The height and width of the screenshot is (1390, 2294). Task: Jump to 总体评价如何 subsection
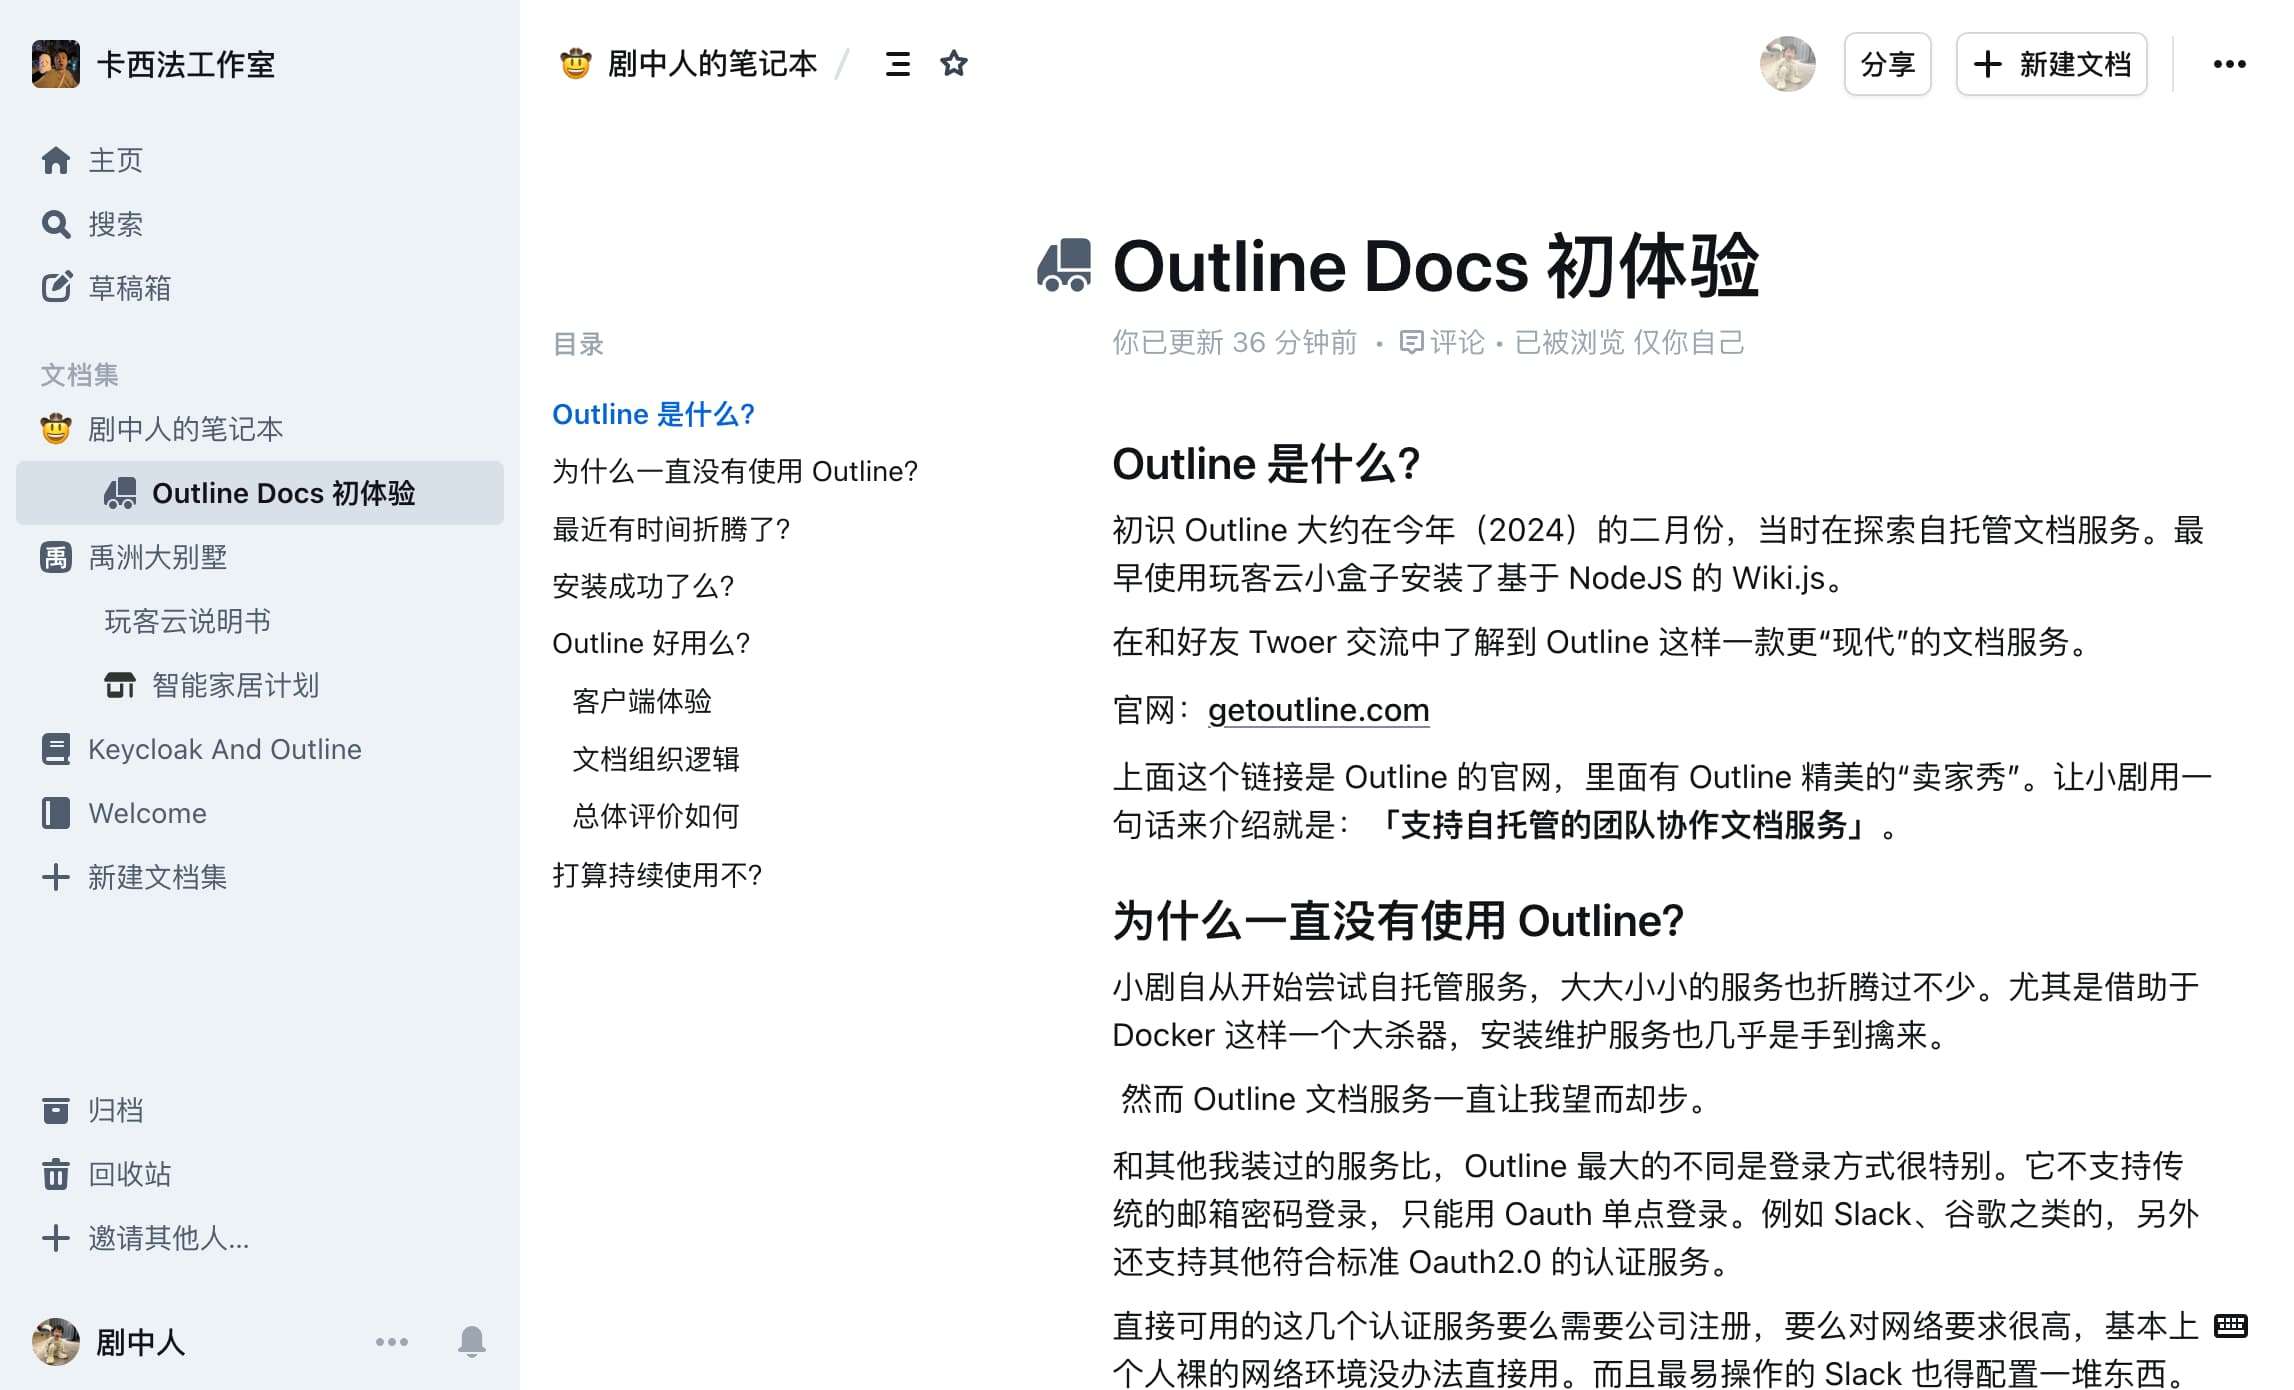pos(656,816)
